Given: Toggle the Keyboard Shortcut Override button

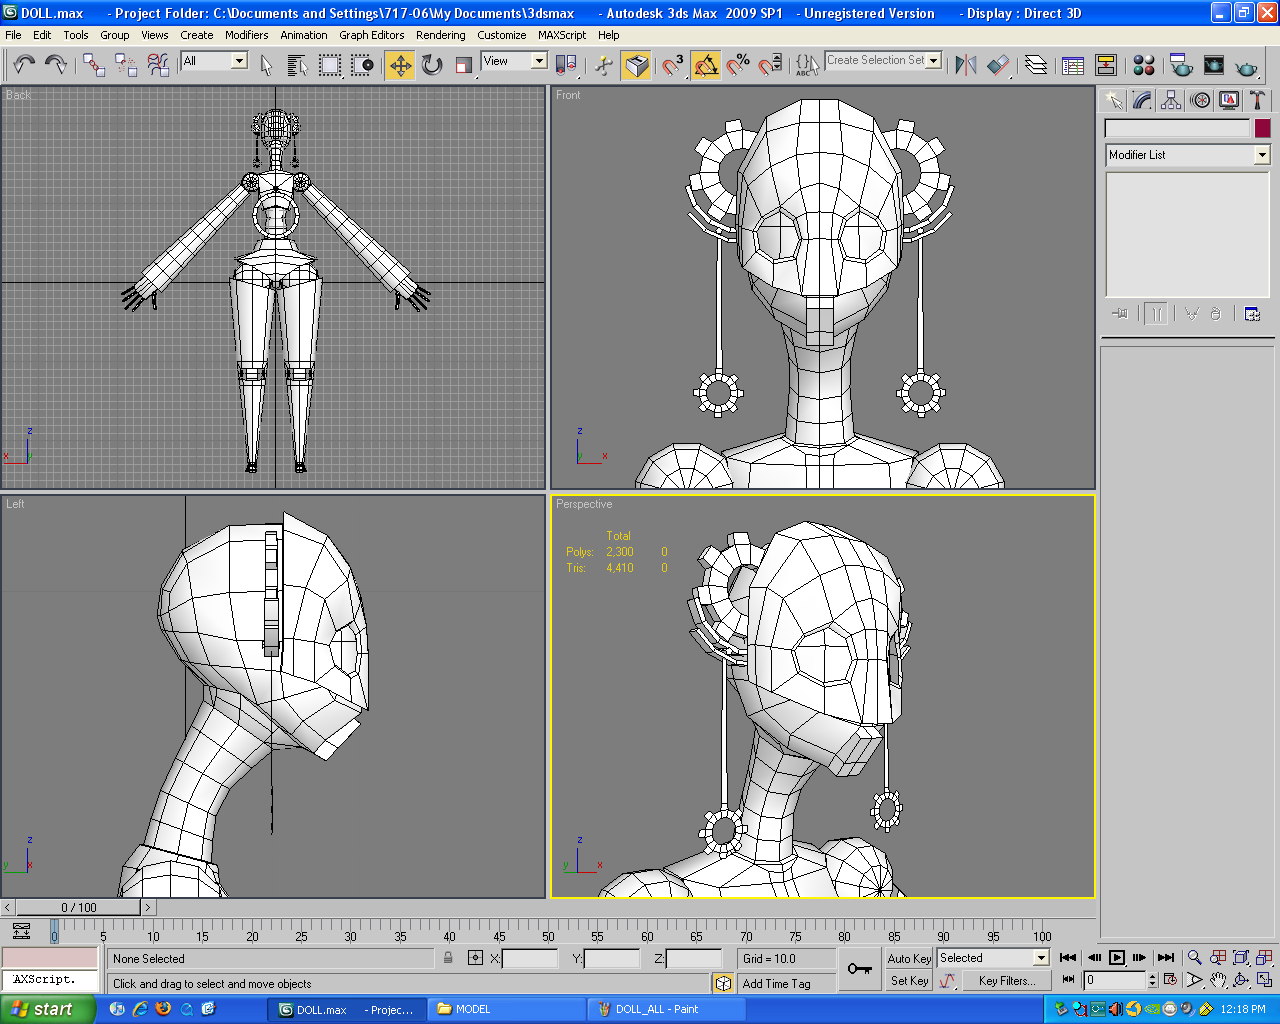Looking at the screenshot, I should coord(636,65).
